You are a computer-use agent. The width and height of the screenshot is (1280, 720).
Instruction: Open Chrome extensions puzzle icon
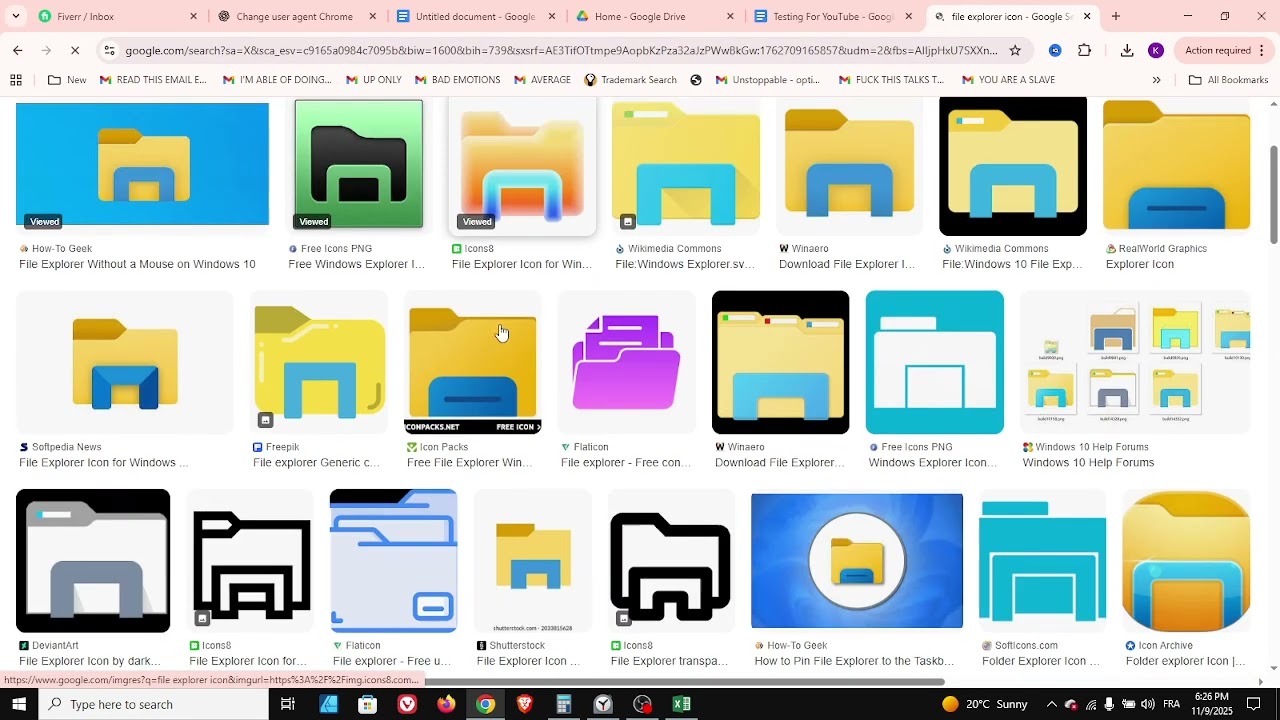pos(1085,50)
